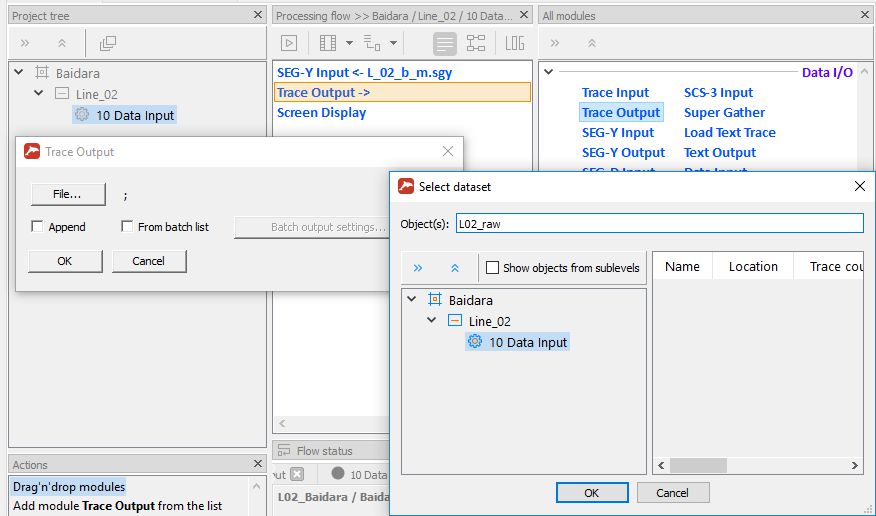Close the All modules panel
The width and height of the screenshot is (876, 516).
pos(865,15)
